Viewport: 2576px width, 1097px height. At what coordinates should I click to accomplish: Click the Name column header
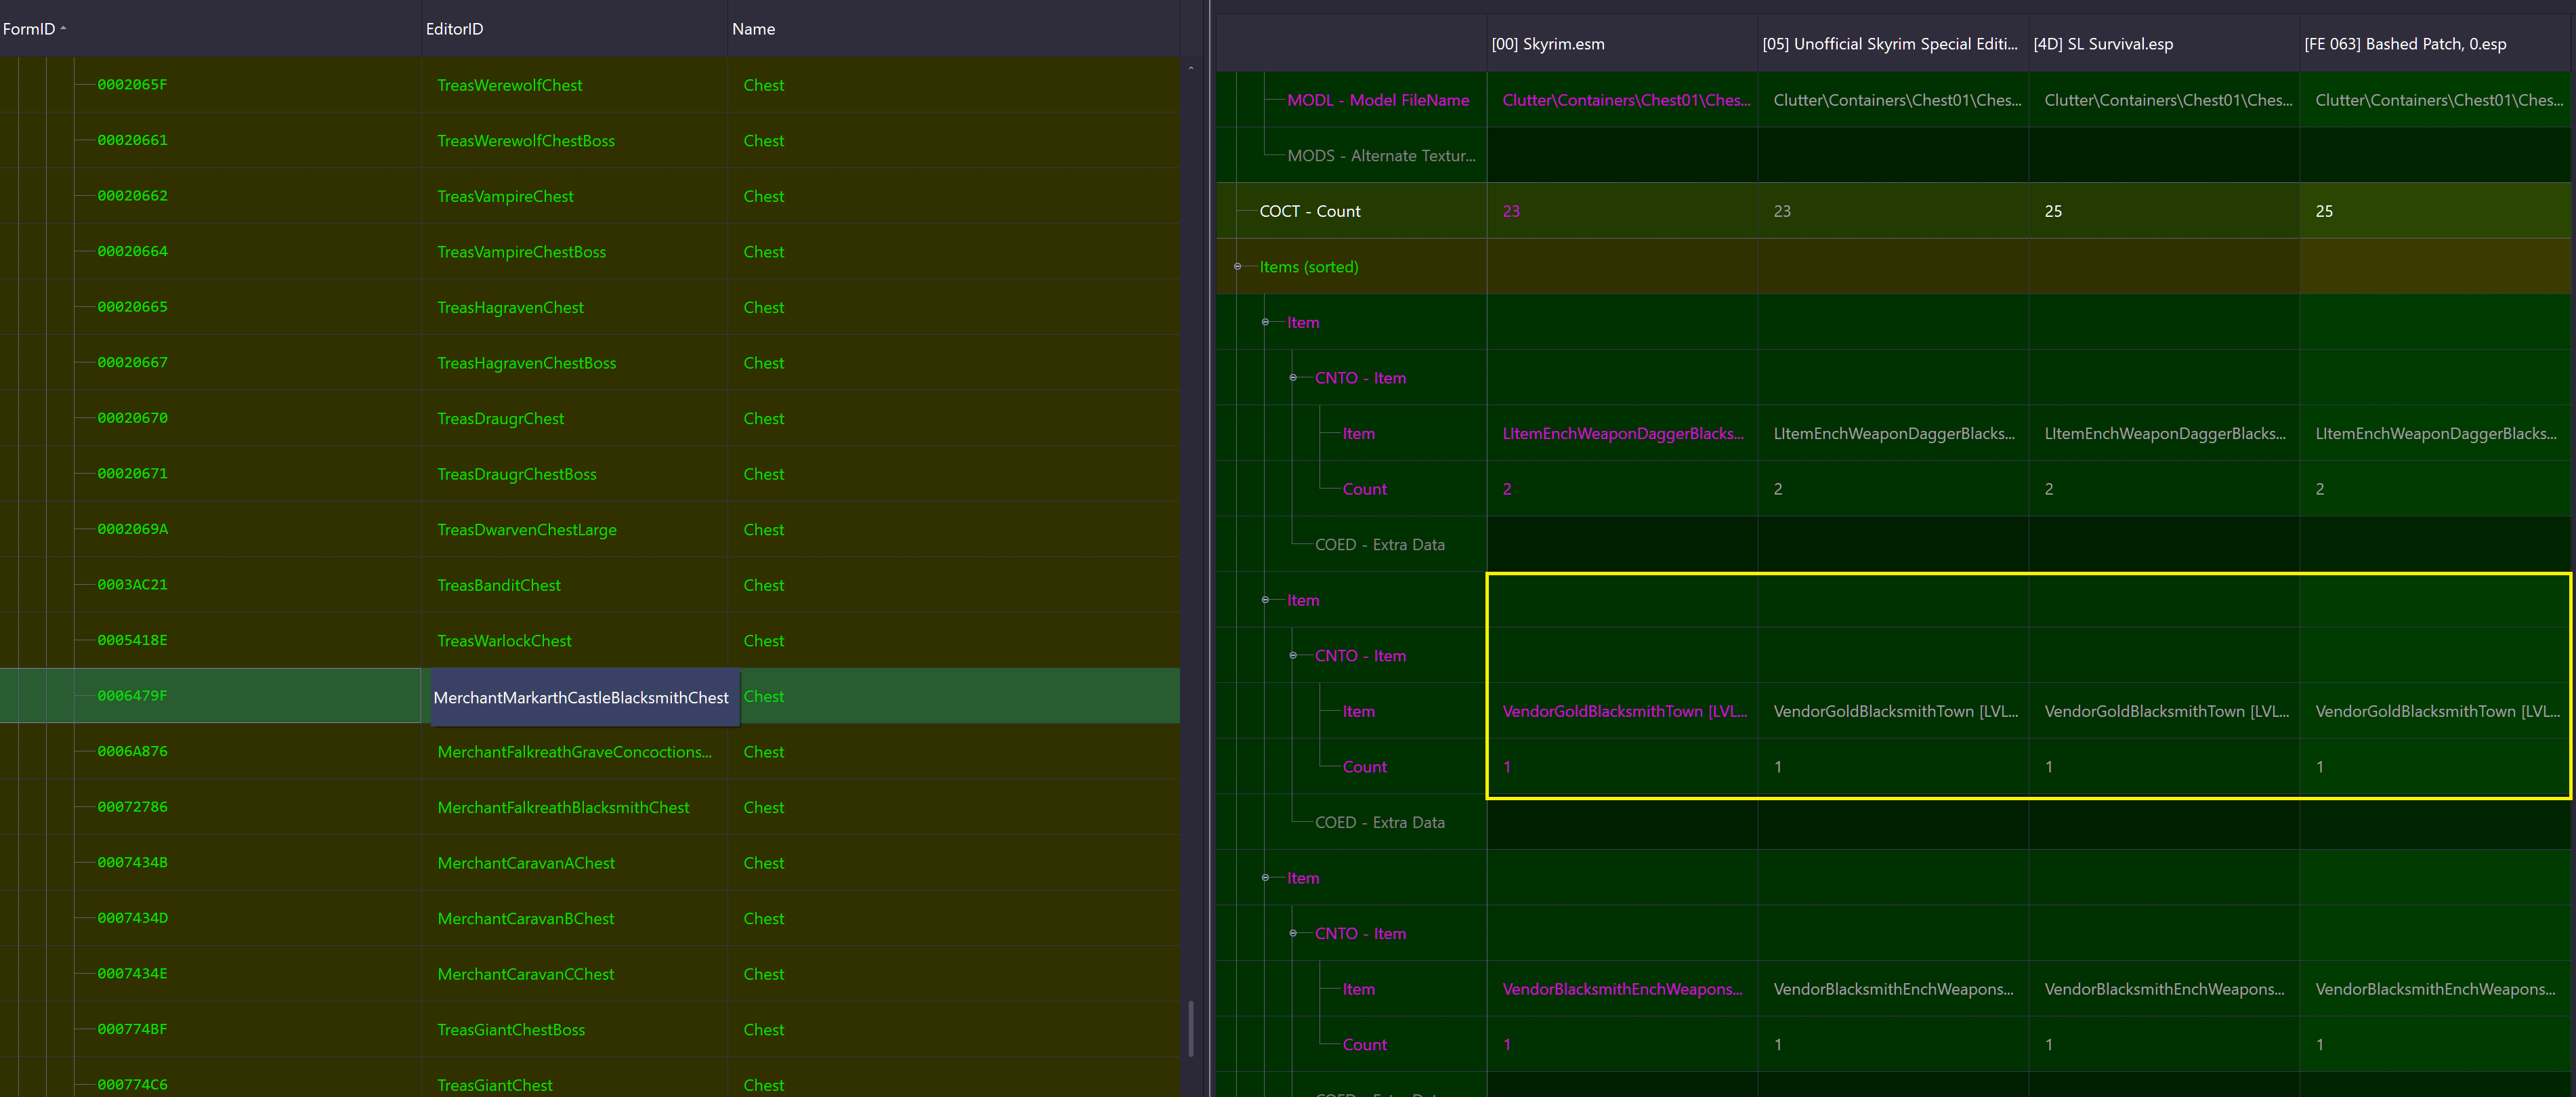pyautogui.click(x=753, y=29)
